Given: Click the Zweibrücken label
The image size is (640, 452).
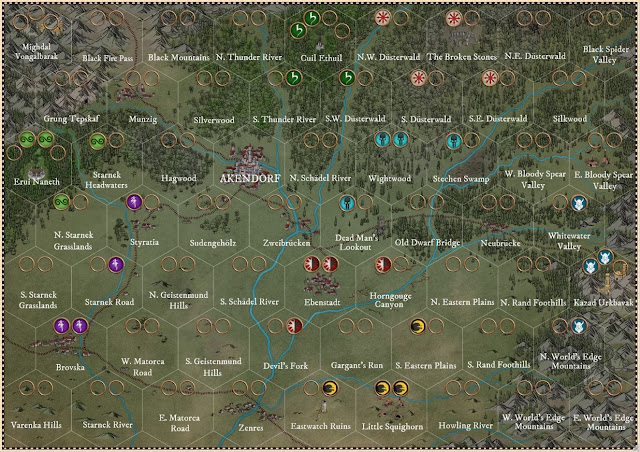Looking at the screenshot, I should 287,243.
